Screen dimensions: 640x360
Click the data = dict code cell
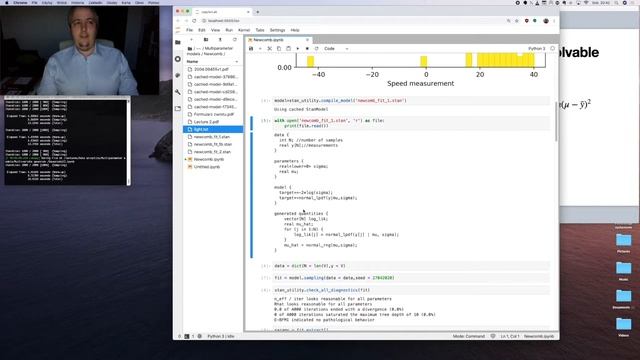(411, 266)
